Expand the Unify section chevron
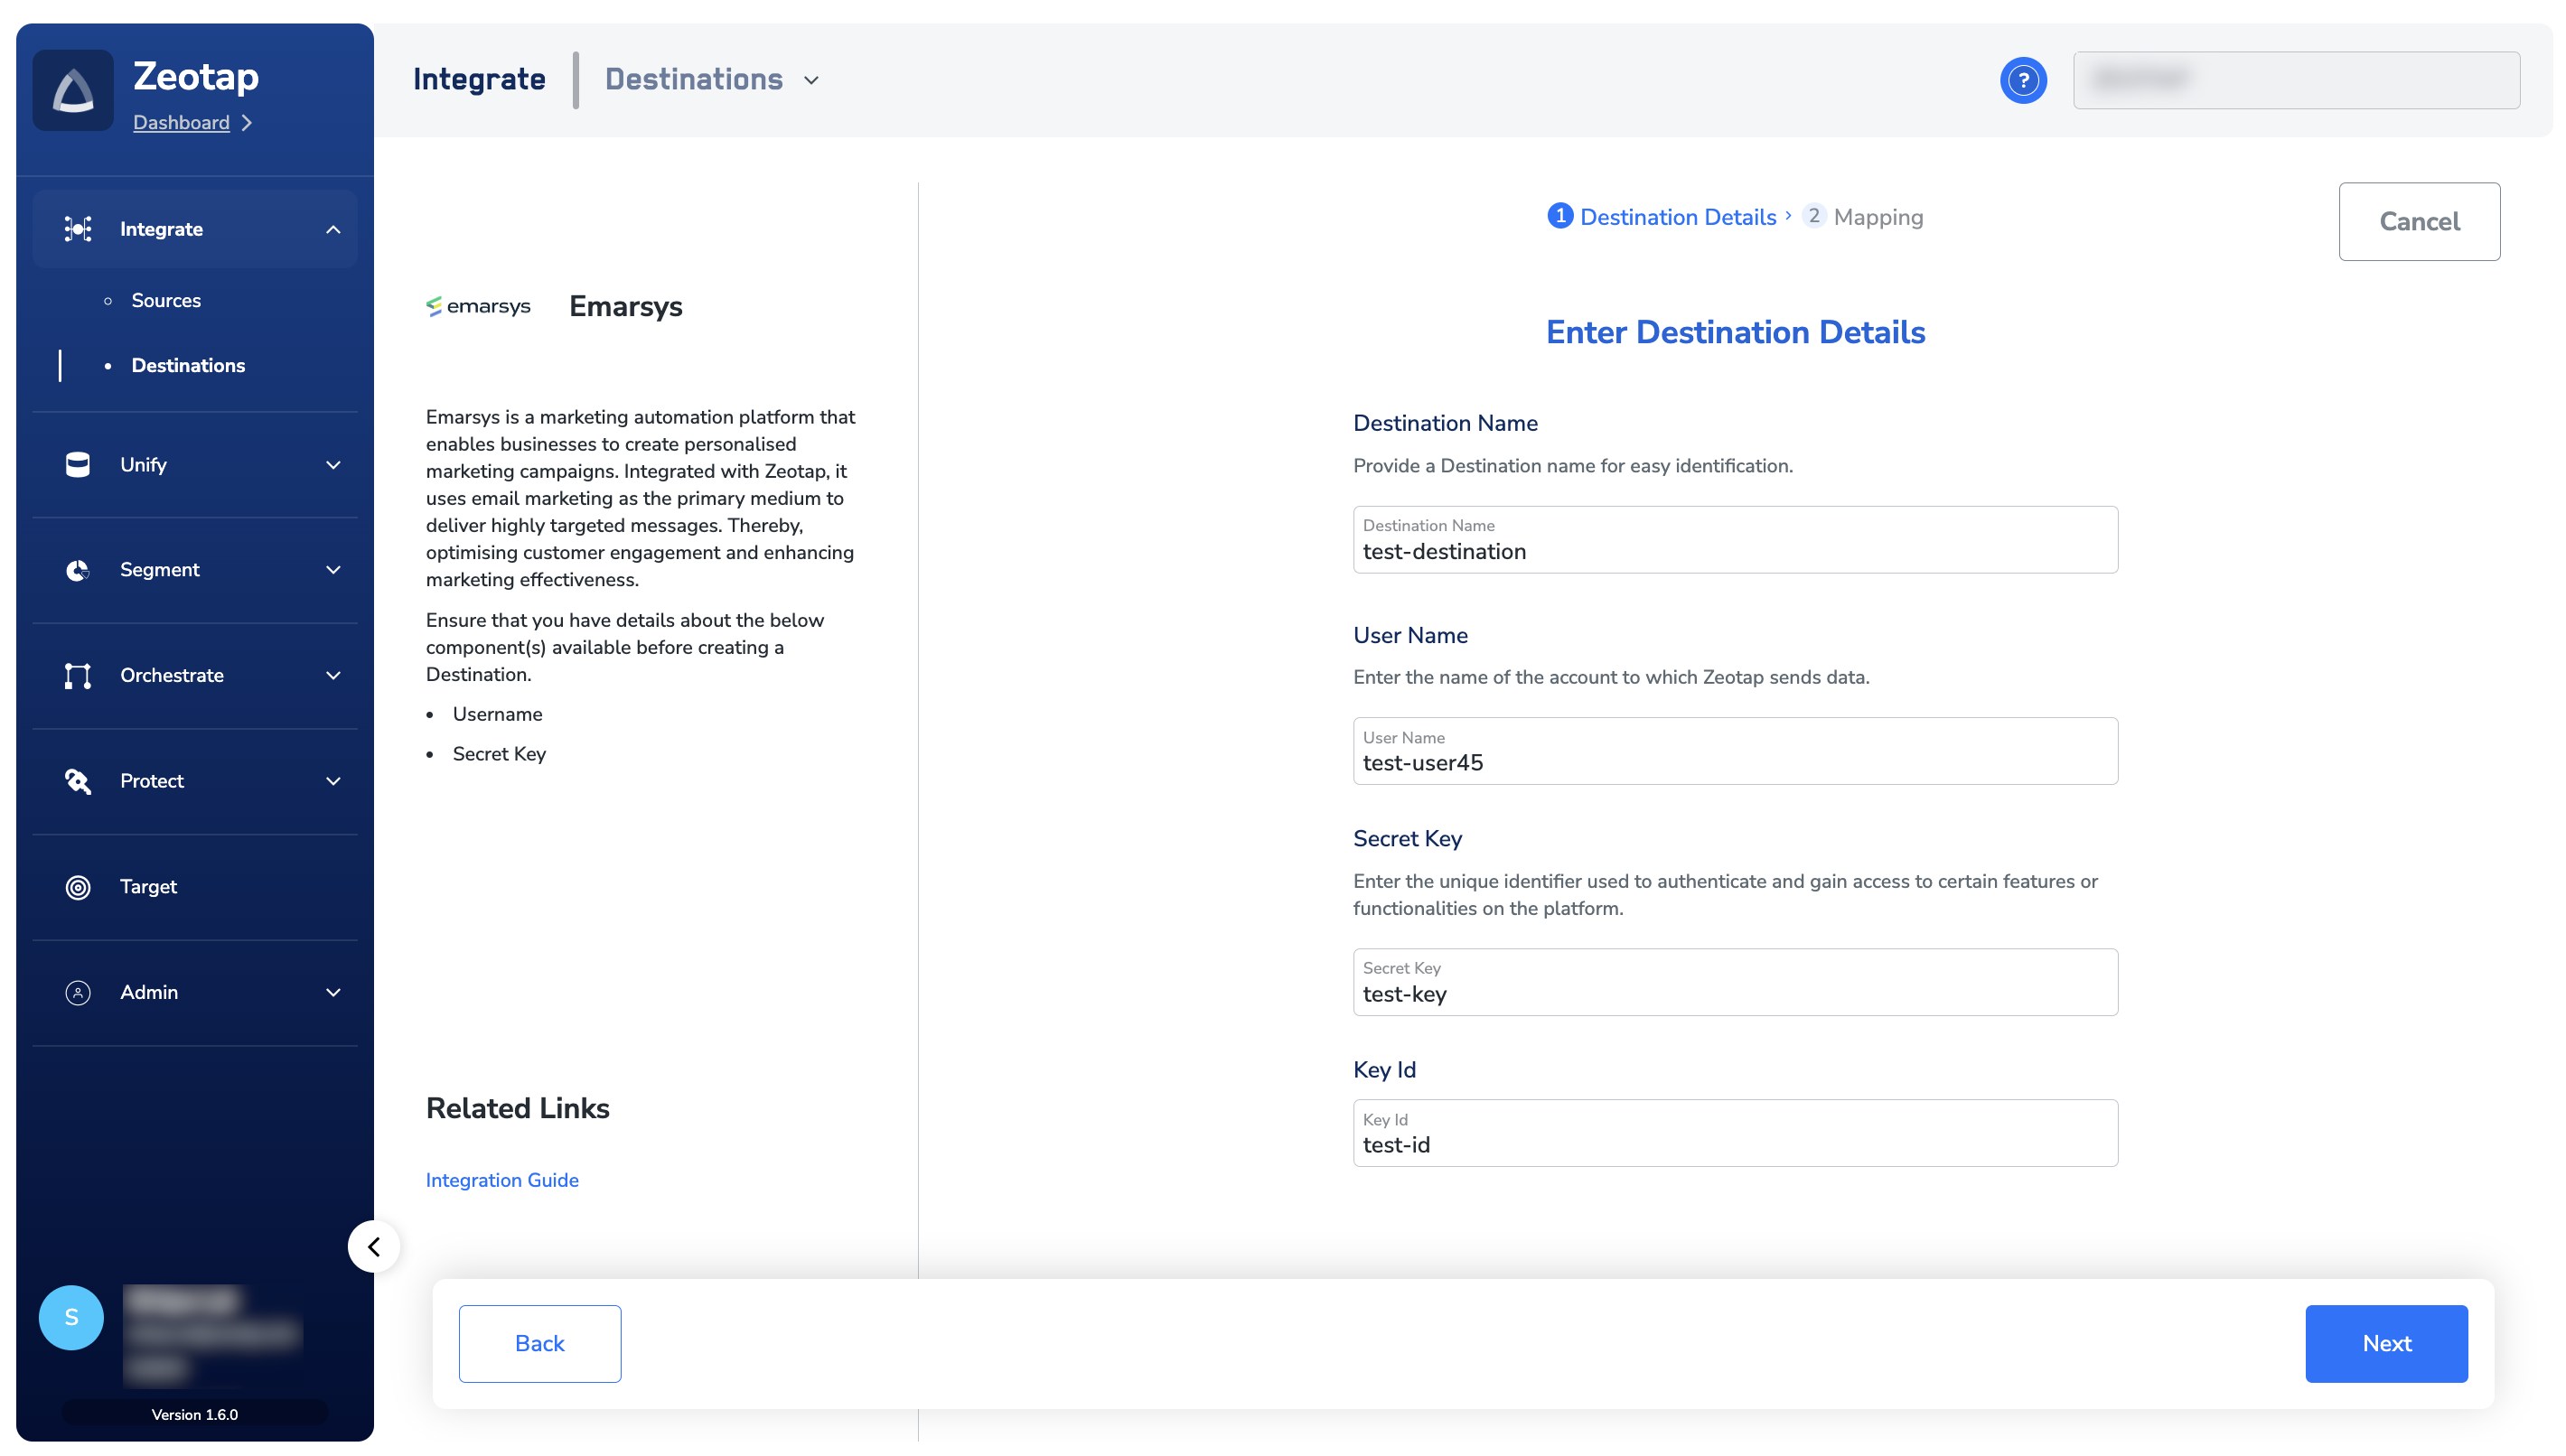Viewport: 2566px width, 1456px height. coord(333,465)
